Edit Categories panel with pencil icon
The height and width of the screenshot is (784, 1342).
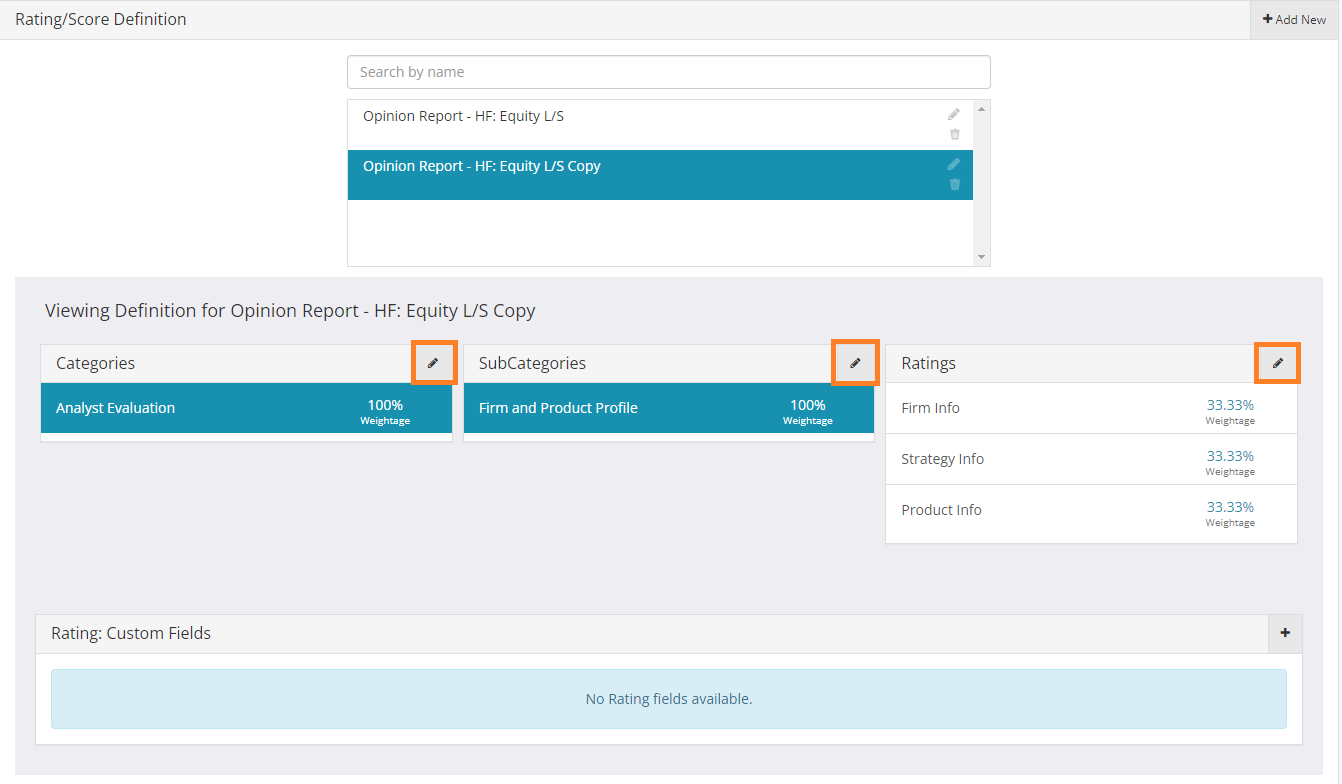pyautogui.click(x=433, y=363)
